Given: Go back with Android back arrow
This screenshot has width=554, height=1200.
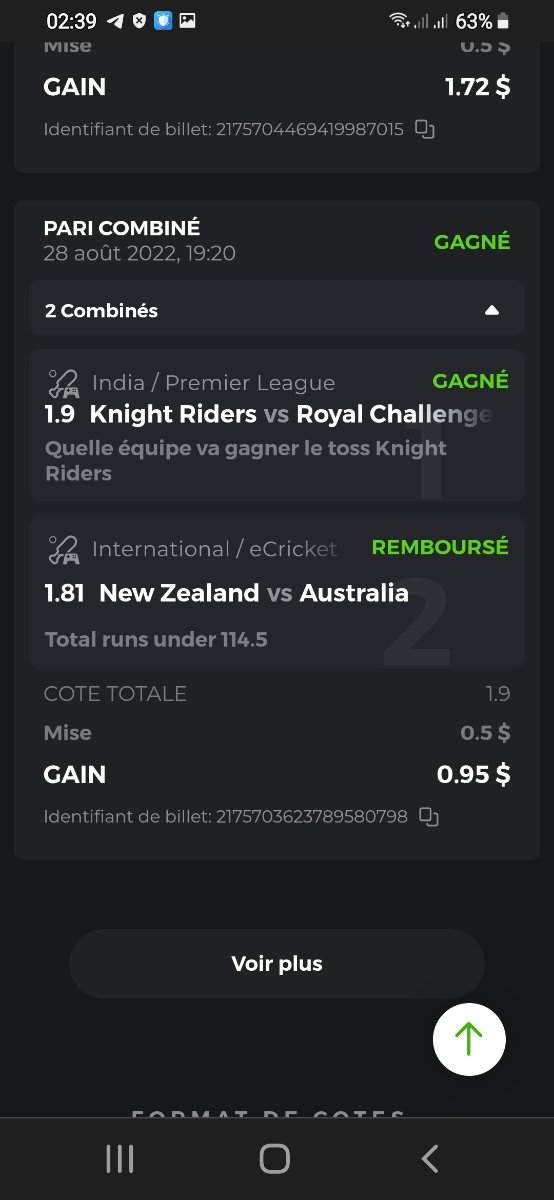Looking at the screenshot, I should tap(430, 1159).
